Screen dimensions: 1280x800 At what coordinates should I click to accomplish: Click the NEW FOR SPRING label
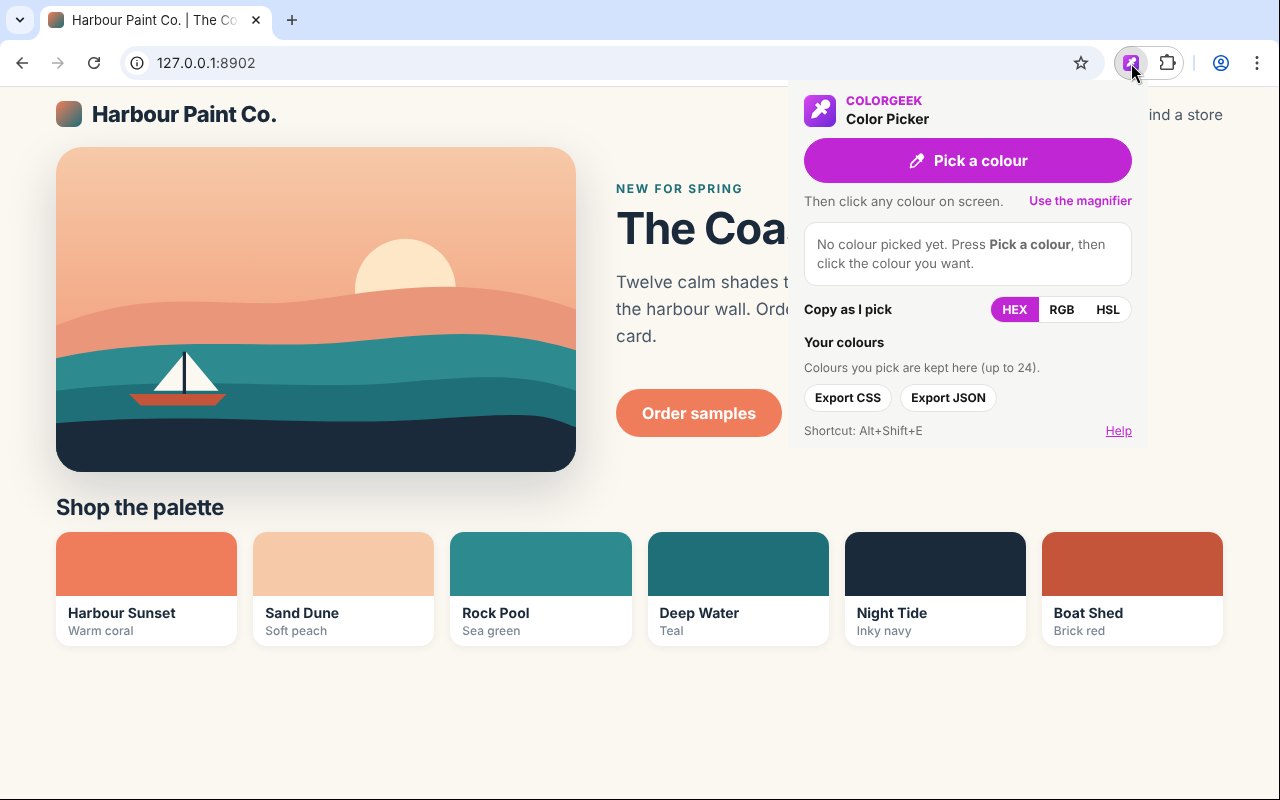pyautogui.click(x=679, y=188)
